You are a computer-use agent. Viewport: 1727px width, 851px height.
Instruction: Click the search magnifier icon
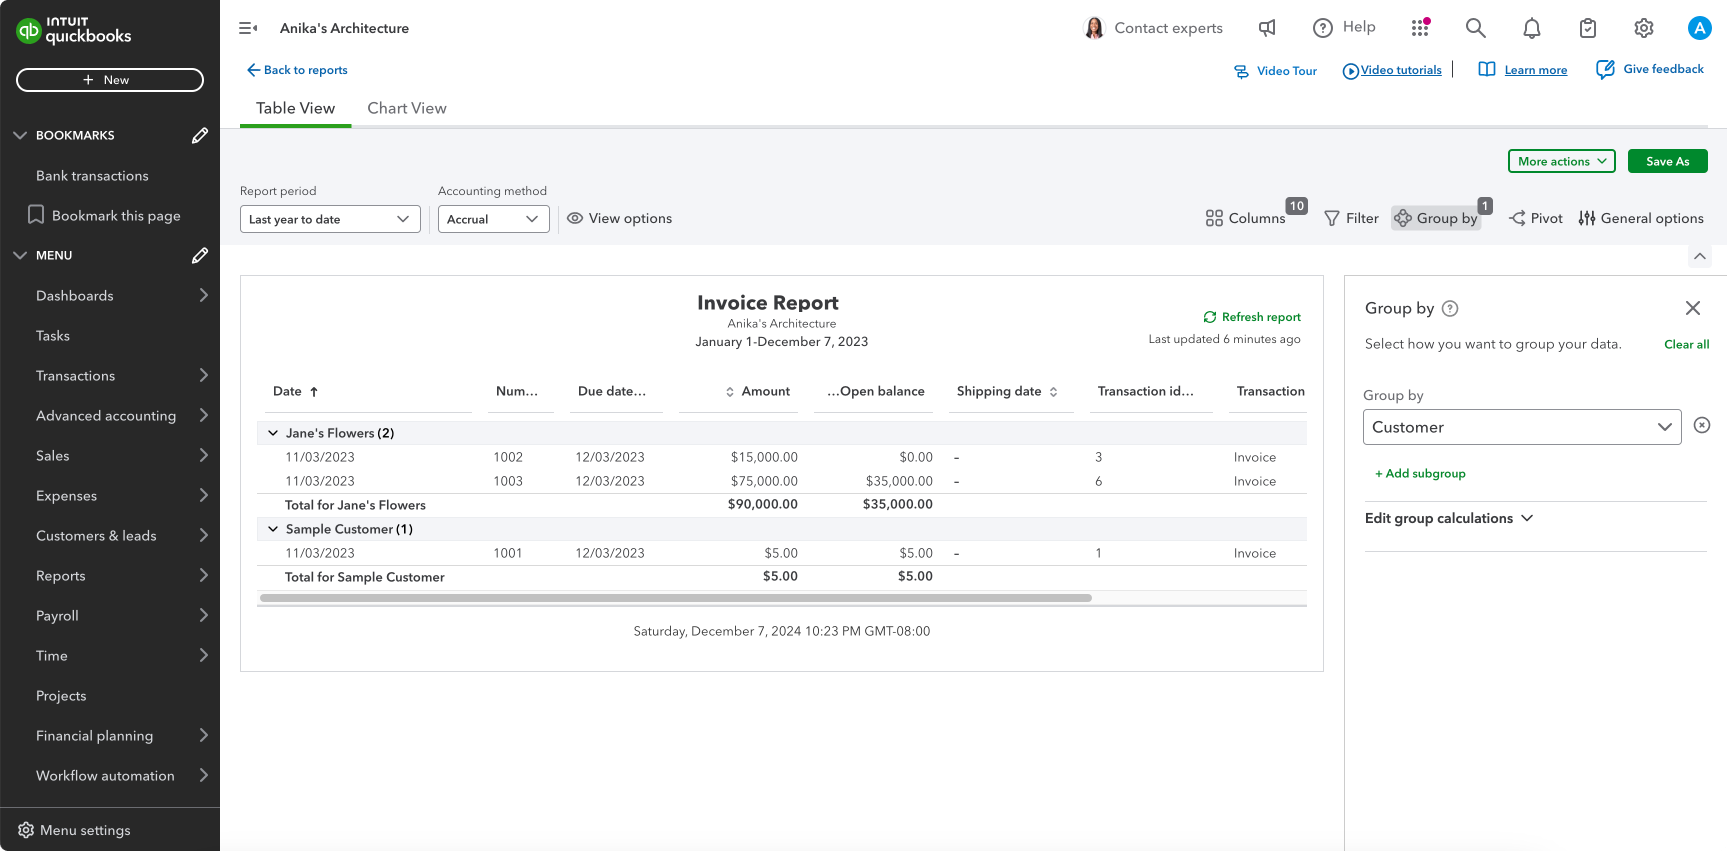tap(1475, 28)
